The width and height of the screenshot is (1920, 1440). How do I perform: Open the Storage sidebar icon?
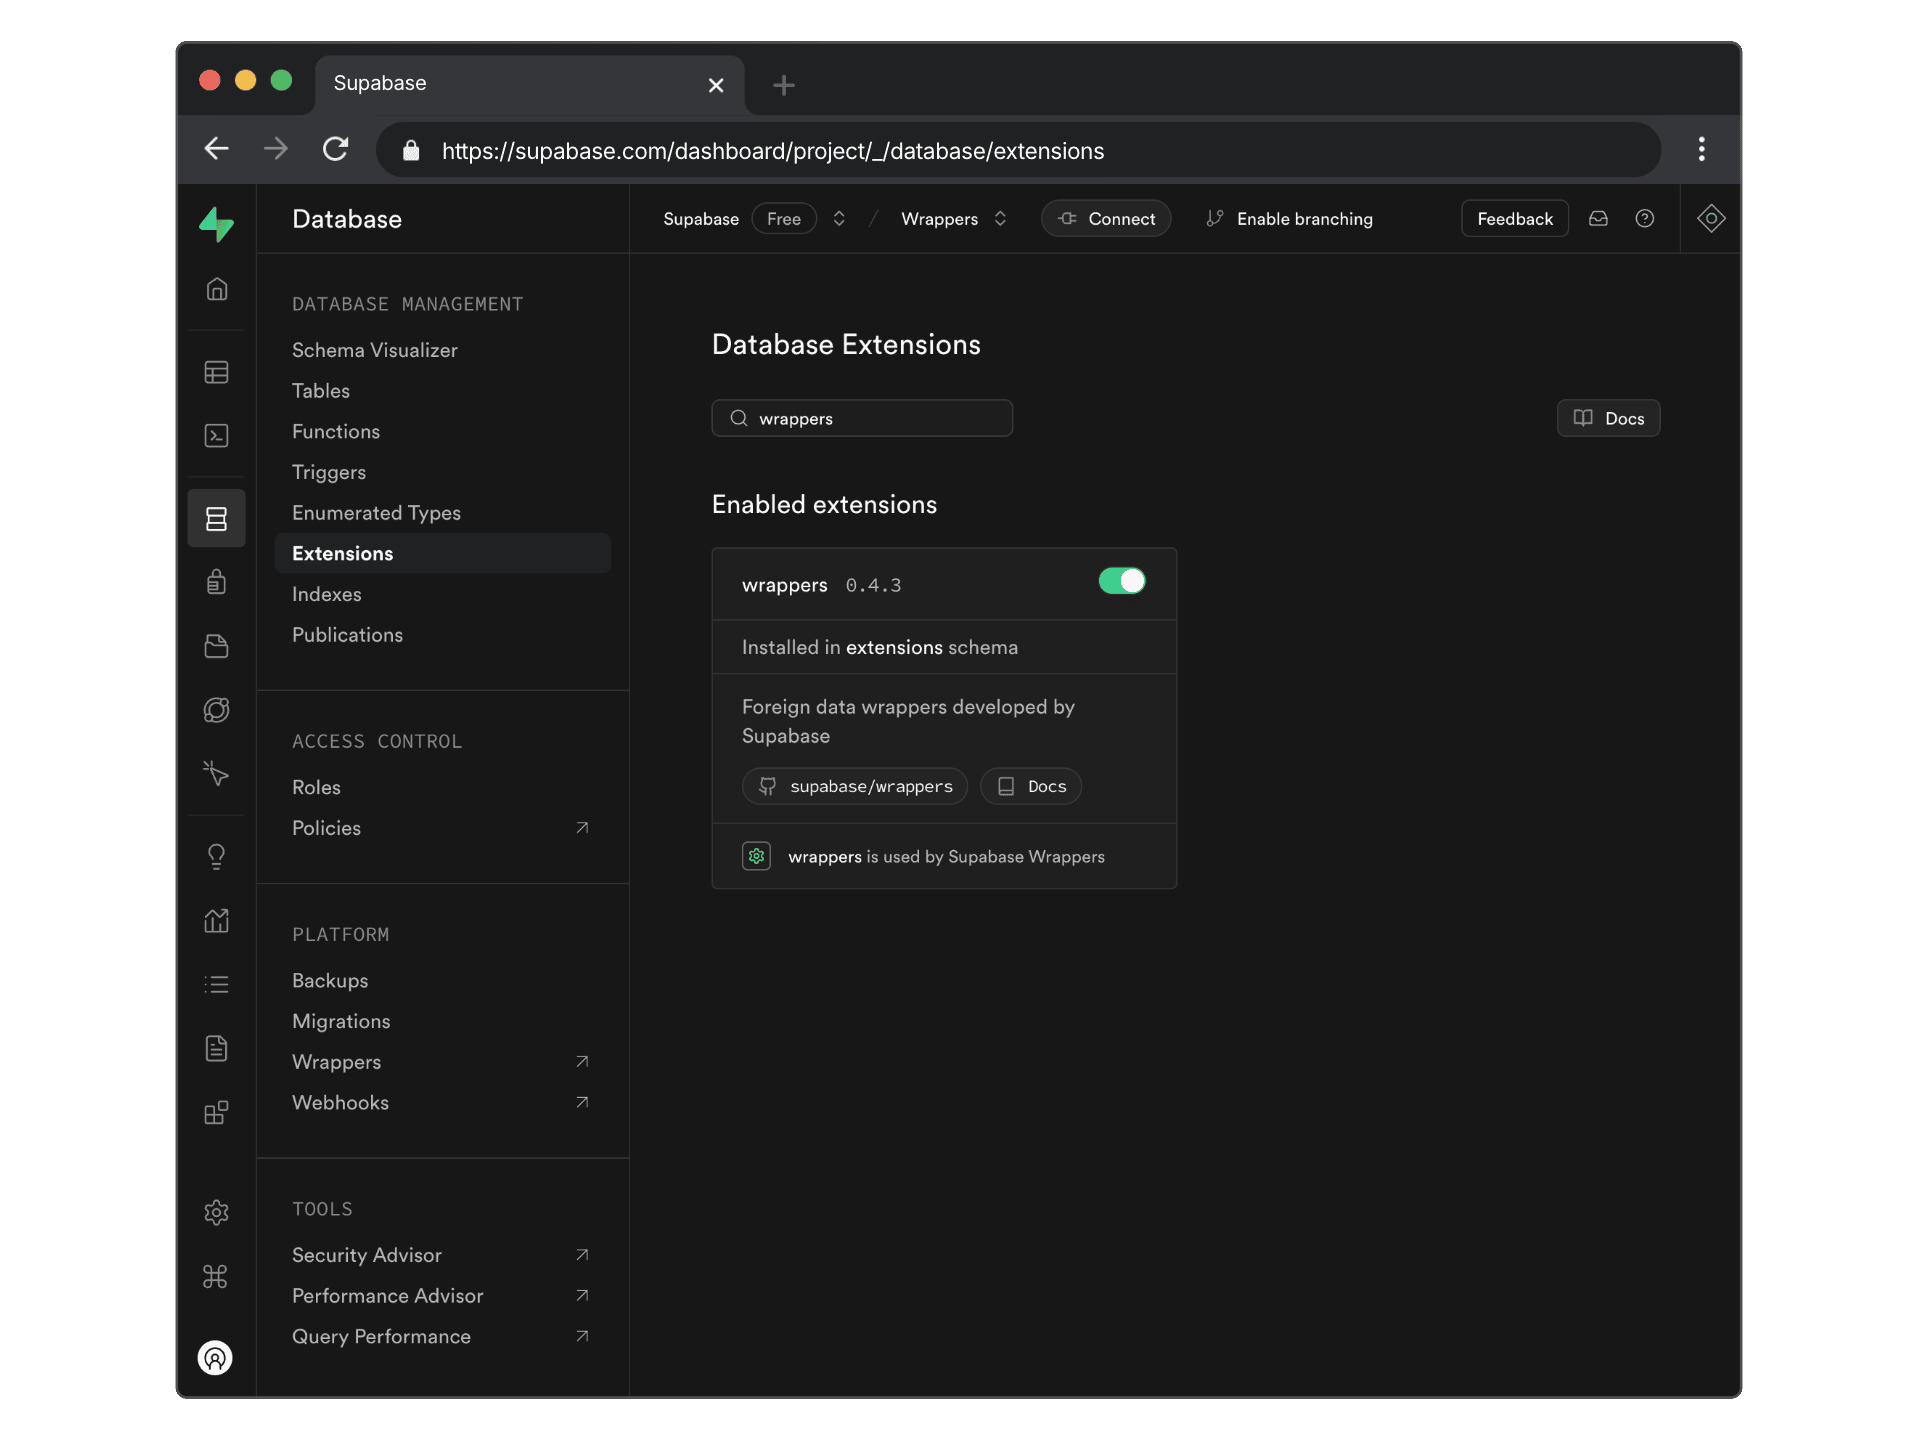(x=217, y=646)
